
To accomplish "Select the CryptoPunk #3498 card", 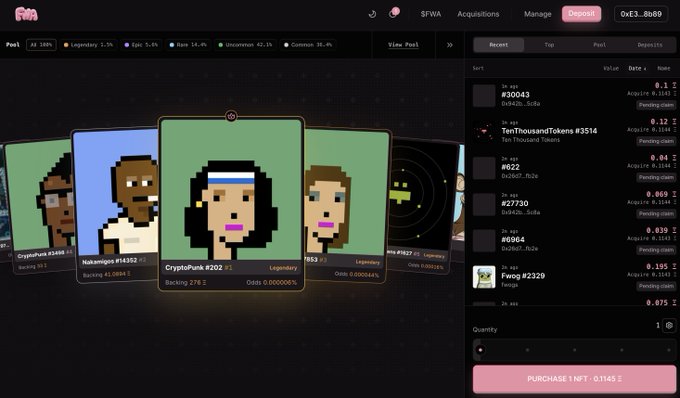I will click(39, 206).
